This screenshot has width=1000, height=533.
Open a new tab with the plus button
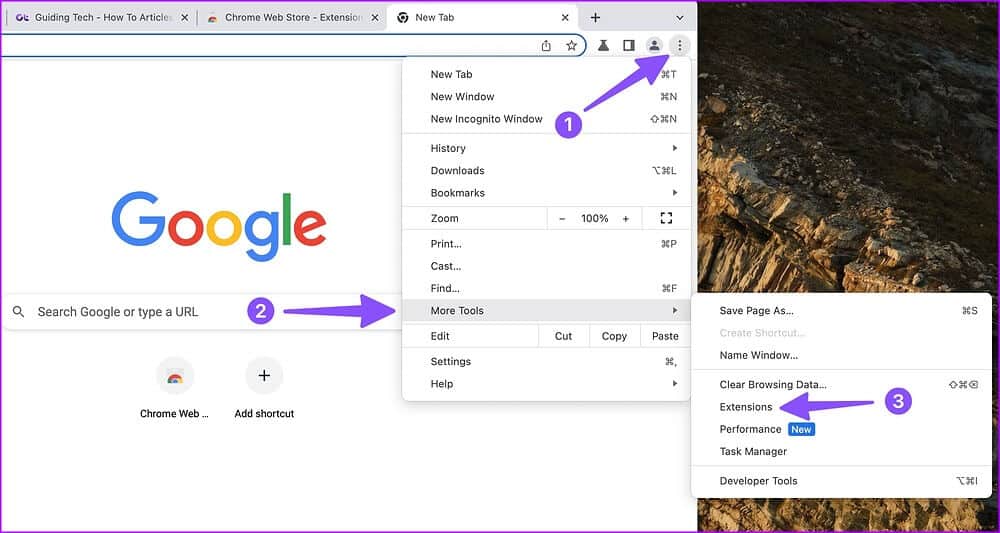[595, 17]
